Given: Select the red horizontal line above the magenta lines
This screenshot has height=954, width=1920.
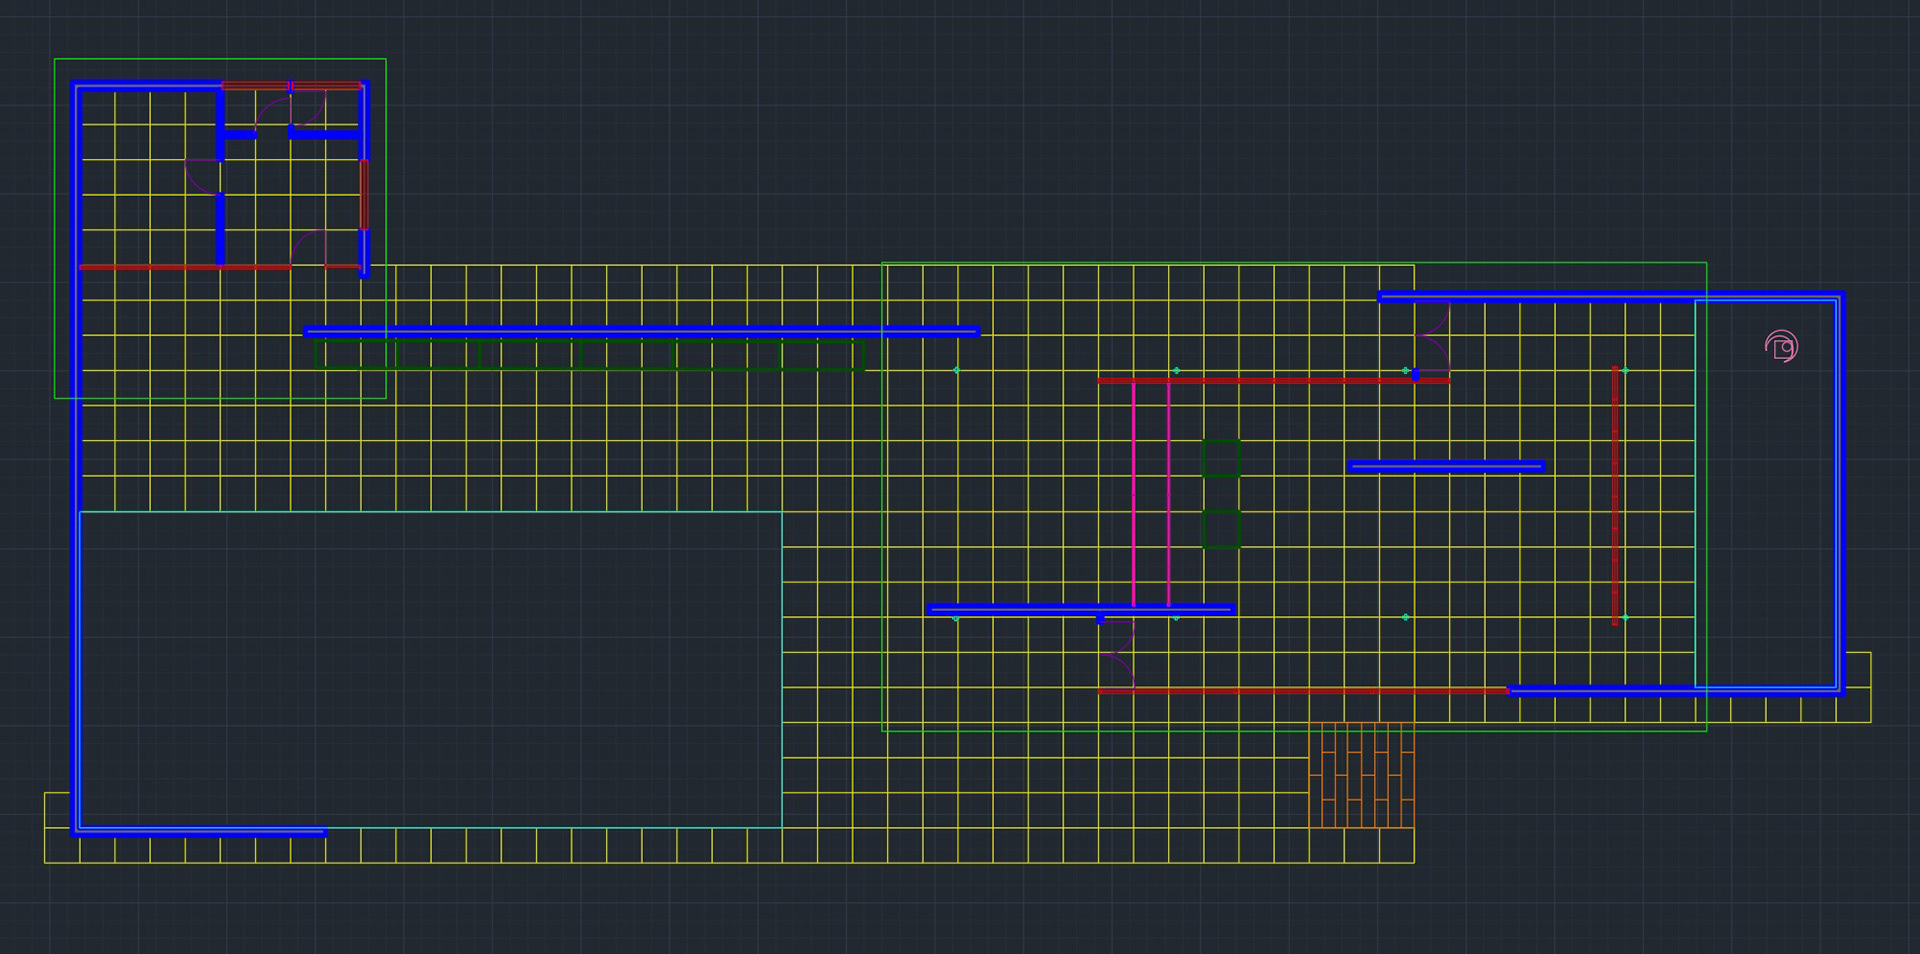Looking at the screenshot, I should pos(1273,380).
